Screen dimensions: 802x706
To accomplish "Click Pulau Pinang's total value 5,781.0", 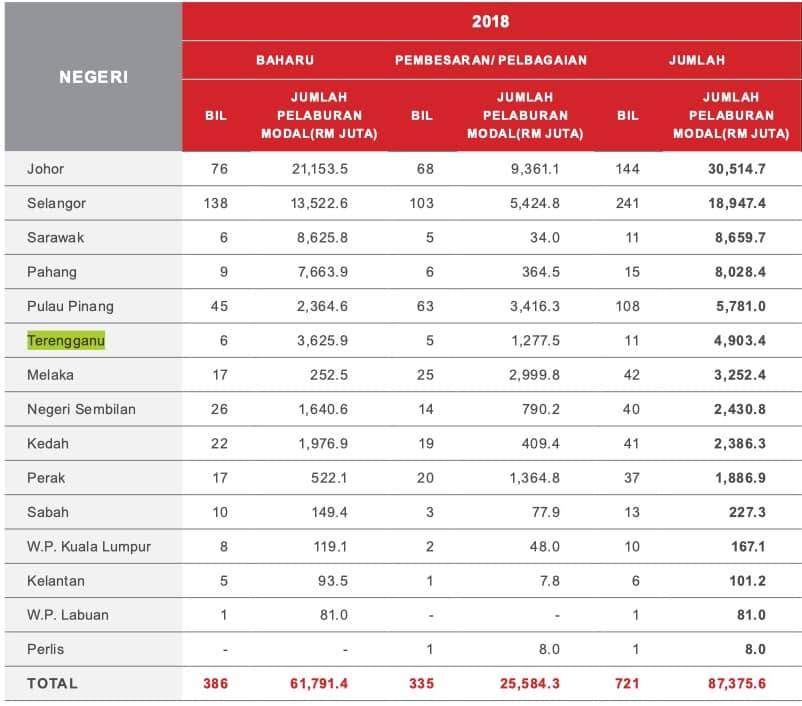I will (x=741, y=306).
